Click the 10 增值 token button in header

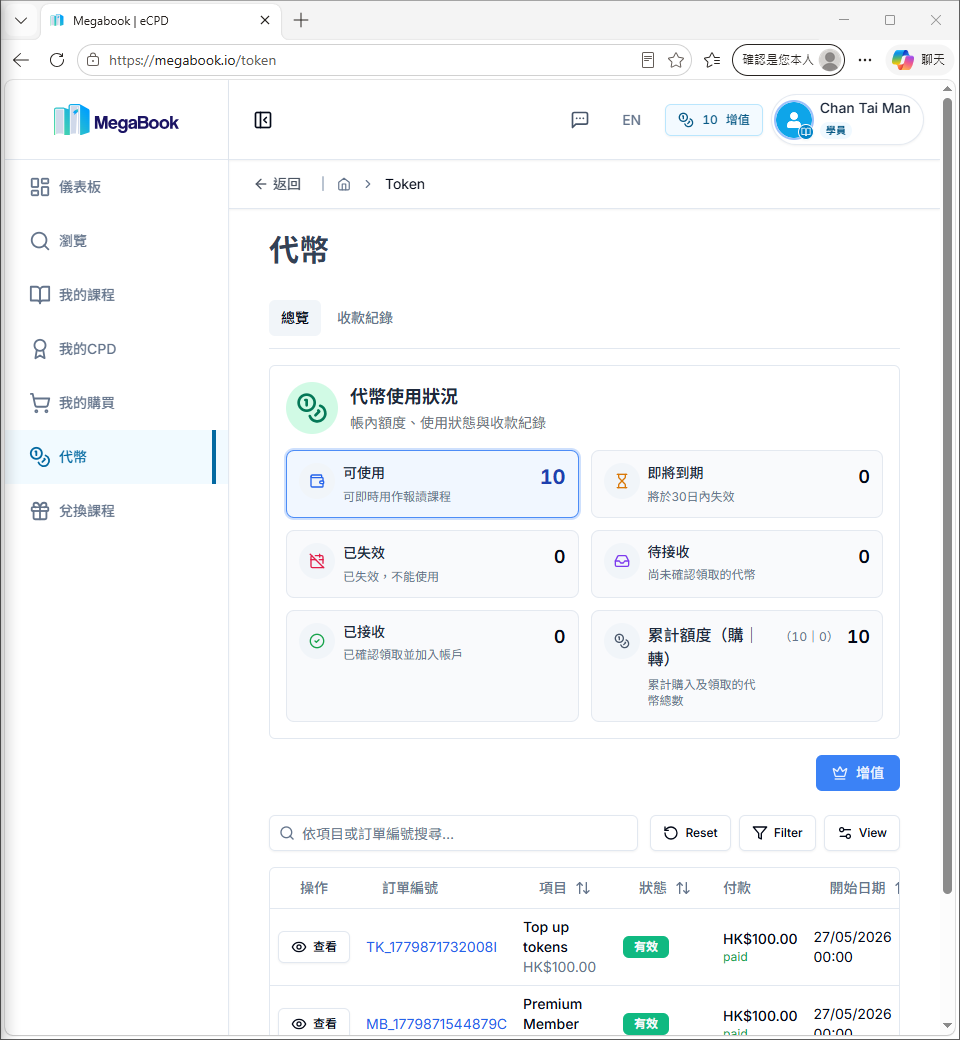pos(713,120)
